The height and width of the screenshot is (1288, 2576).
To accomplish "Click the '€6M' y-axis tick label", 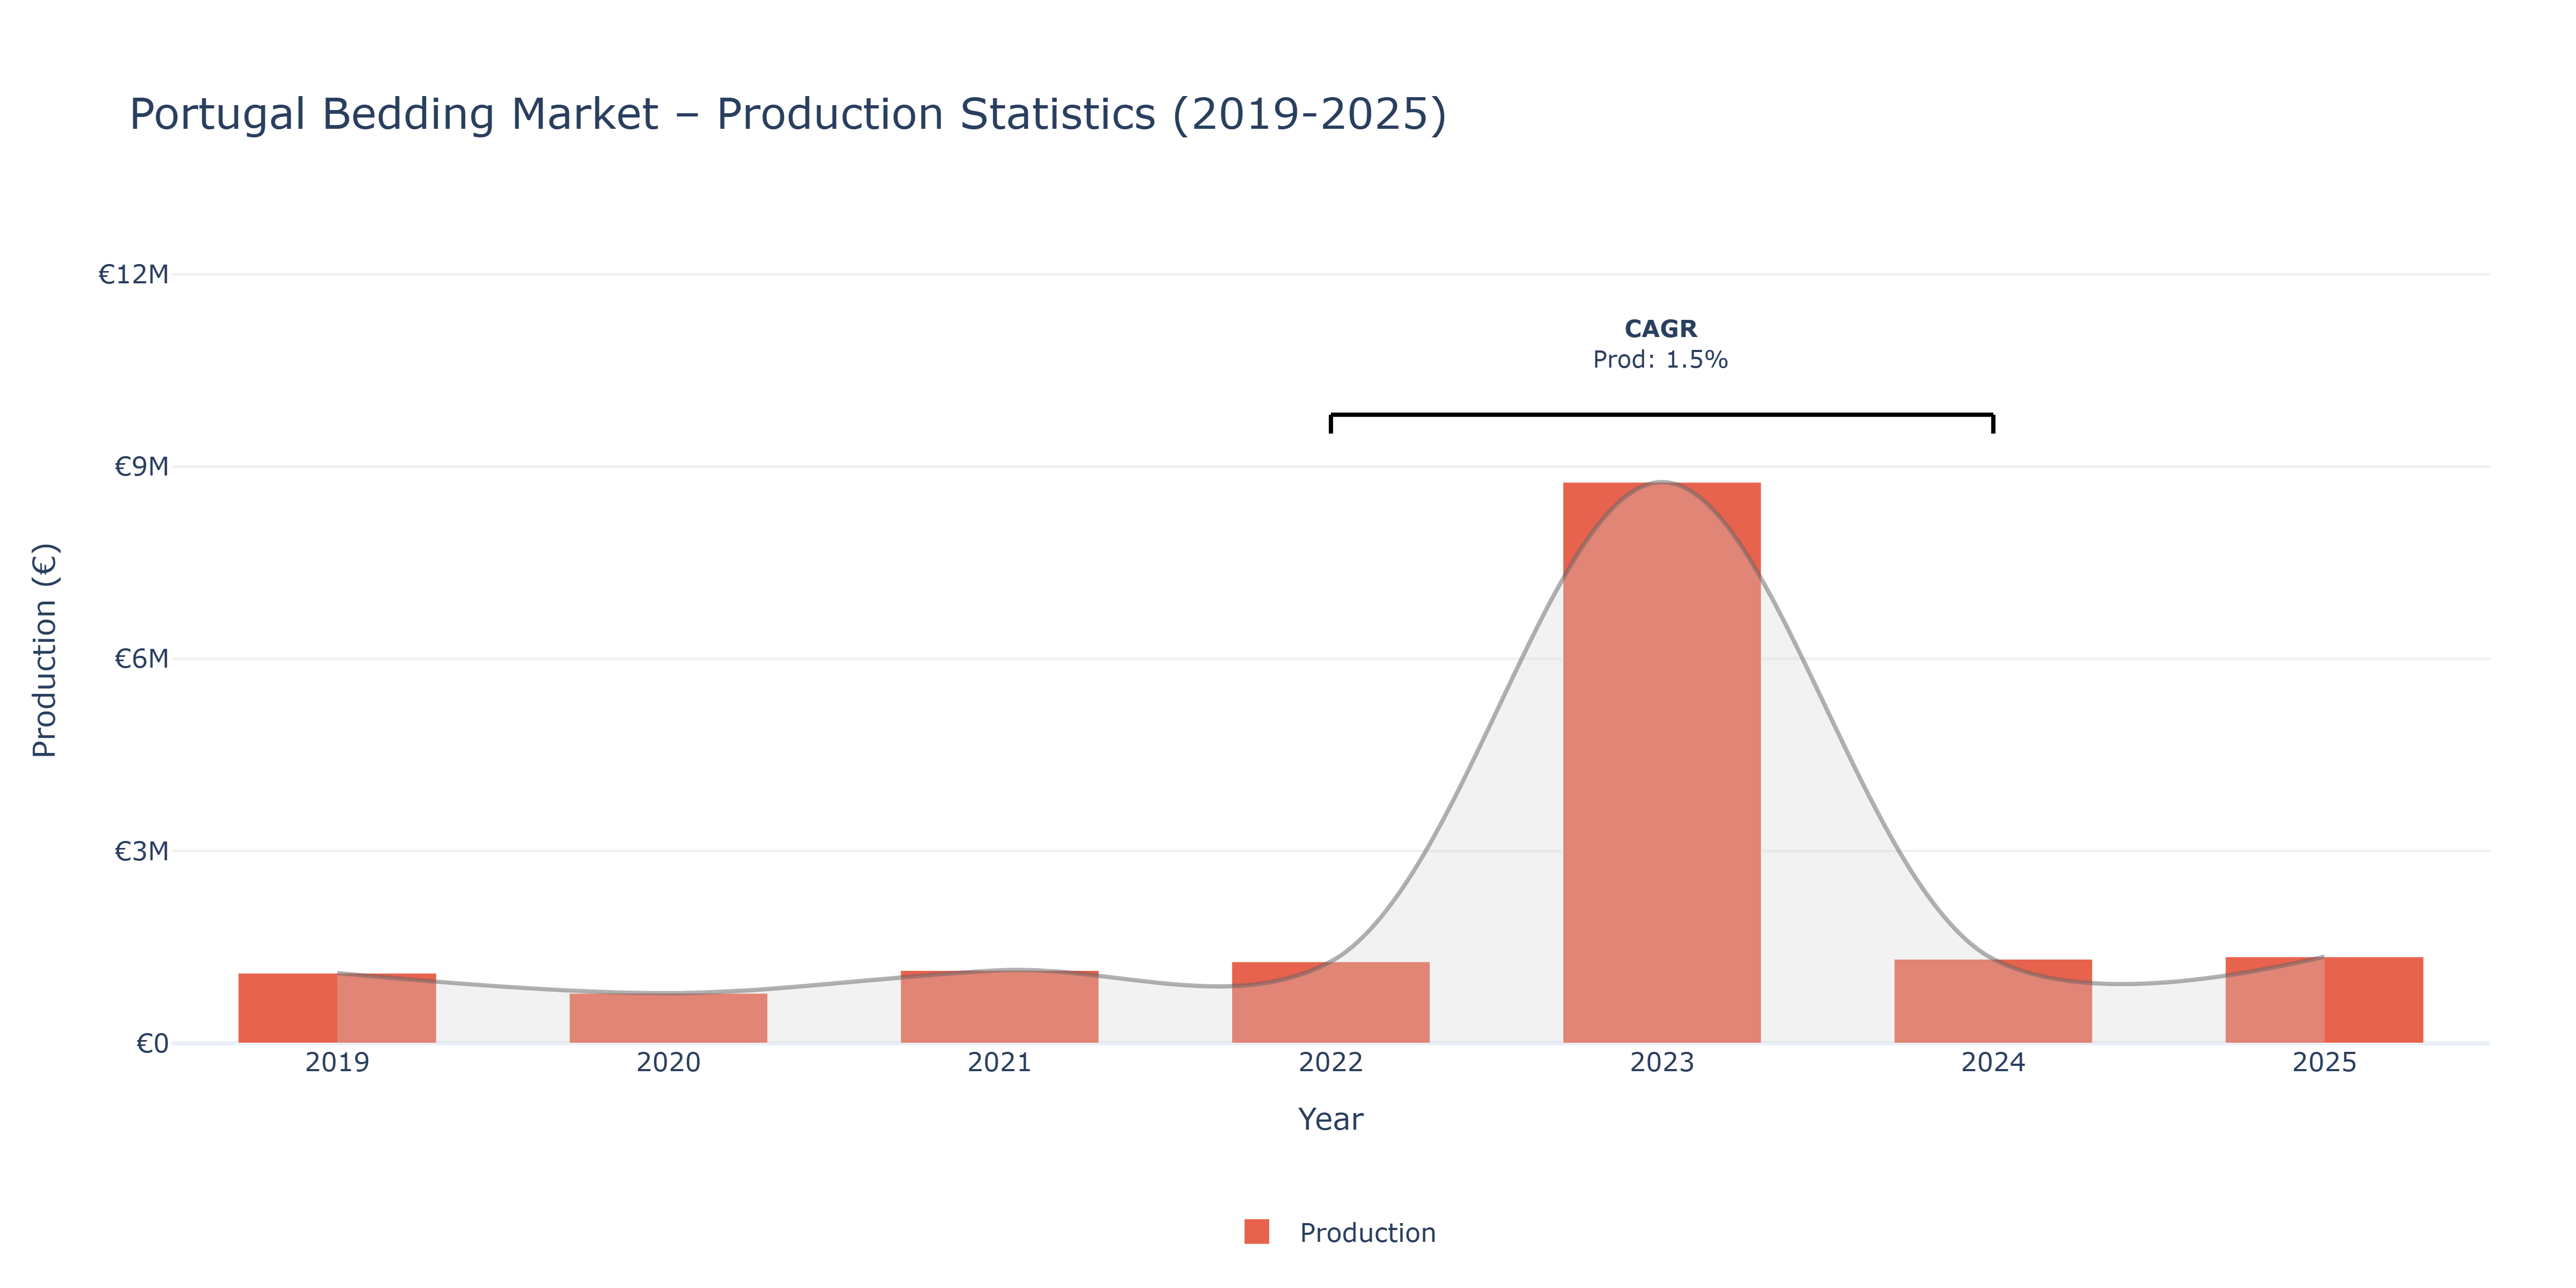I will tap(141, 659).
